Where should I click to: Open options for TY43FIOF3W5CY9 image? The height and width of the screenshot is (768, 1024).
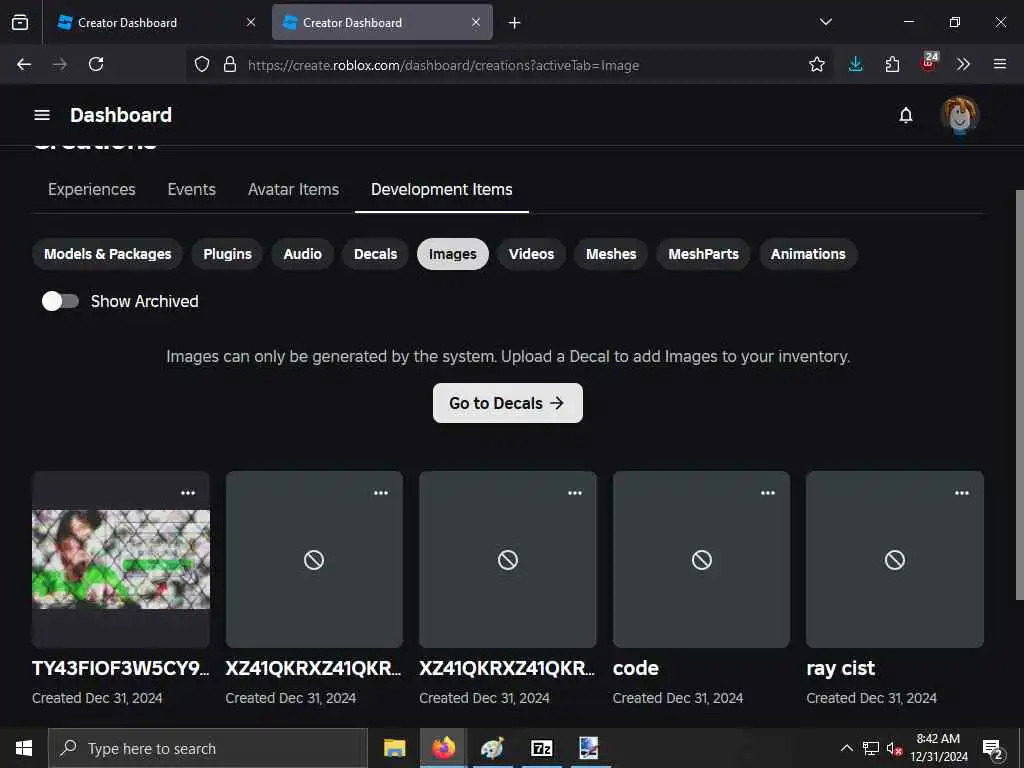tap(188, 493)
